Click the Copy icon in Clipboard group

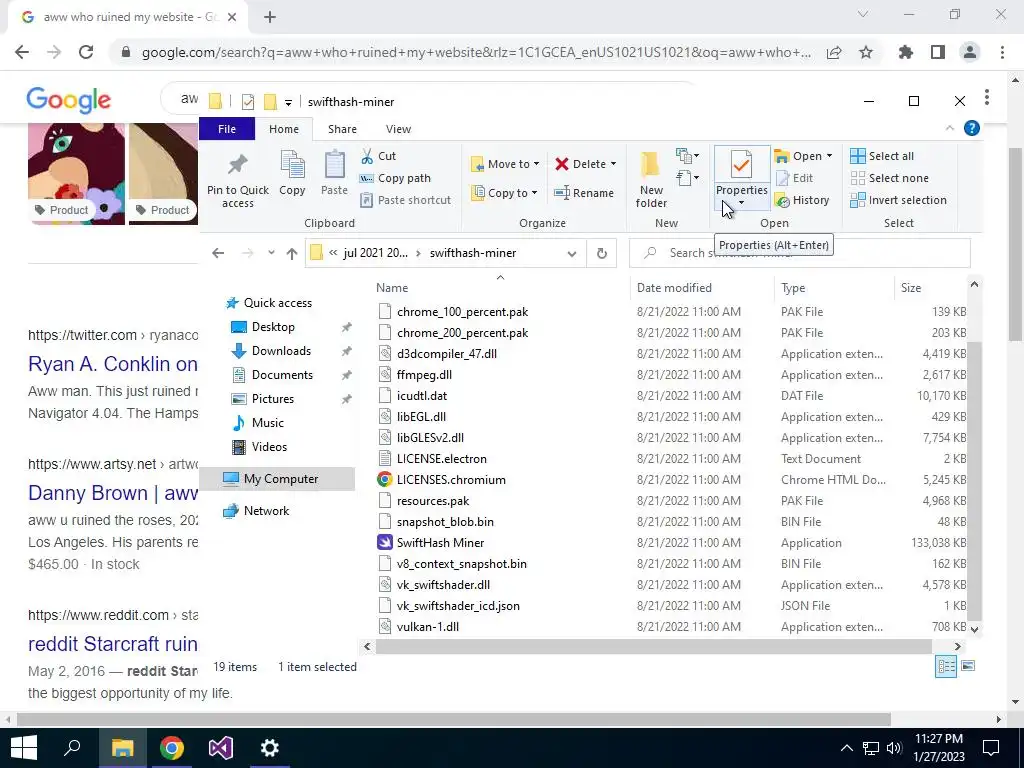[x=292, y=165]
